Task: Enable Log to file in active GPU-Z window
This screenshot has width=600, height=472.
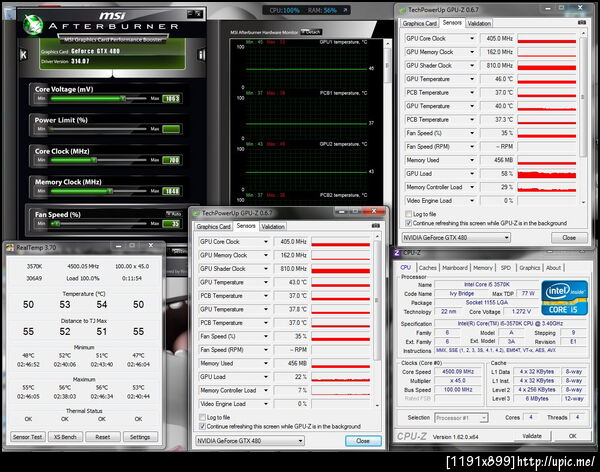Action: tap(202, 417)
